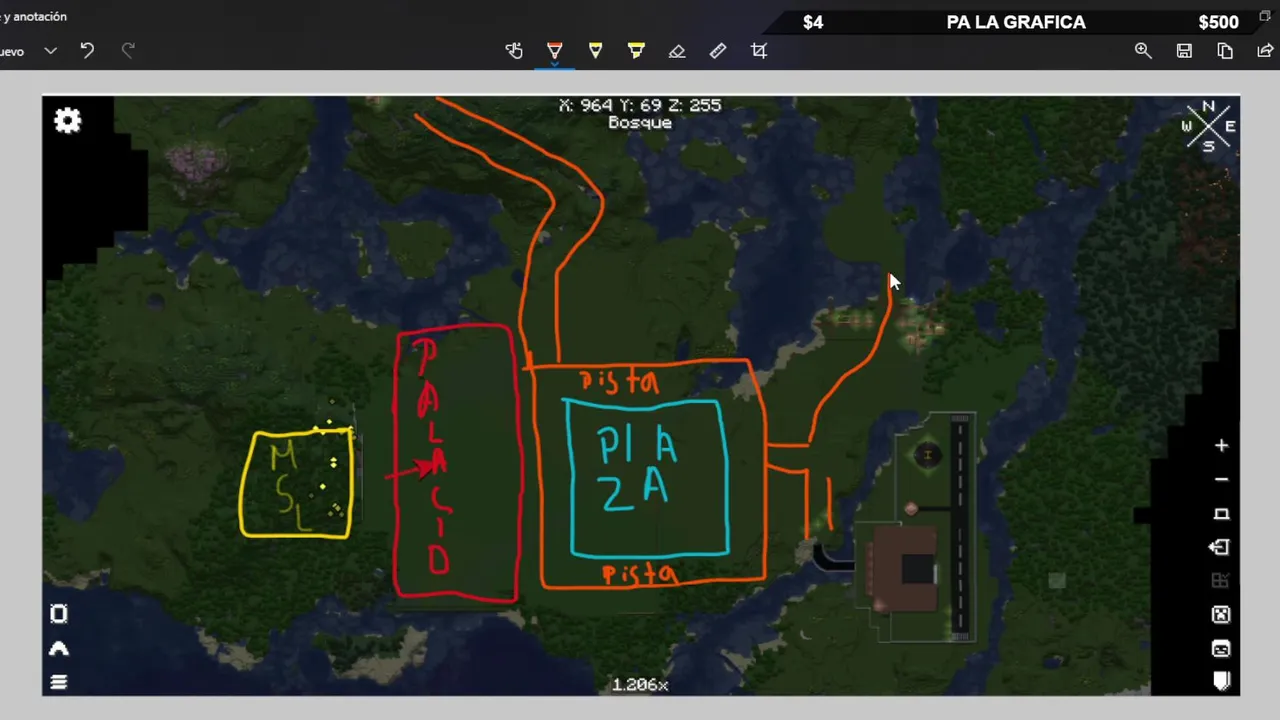Click the shield-shaped icon at bottom right of map
The image size is (1280, 720).
point(1220,682)
